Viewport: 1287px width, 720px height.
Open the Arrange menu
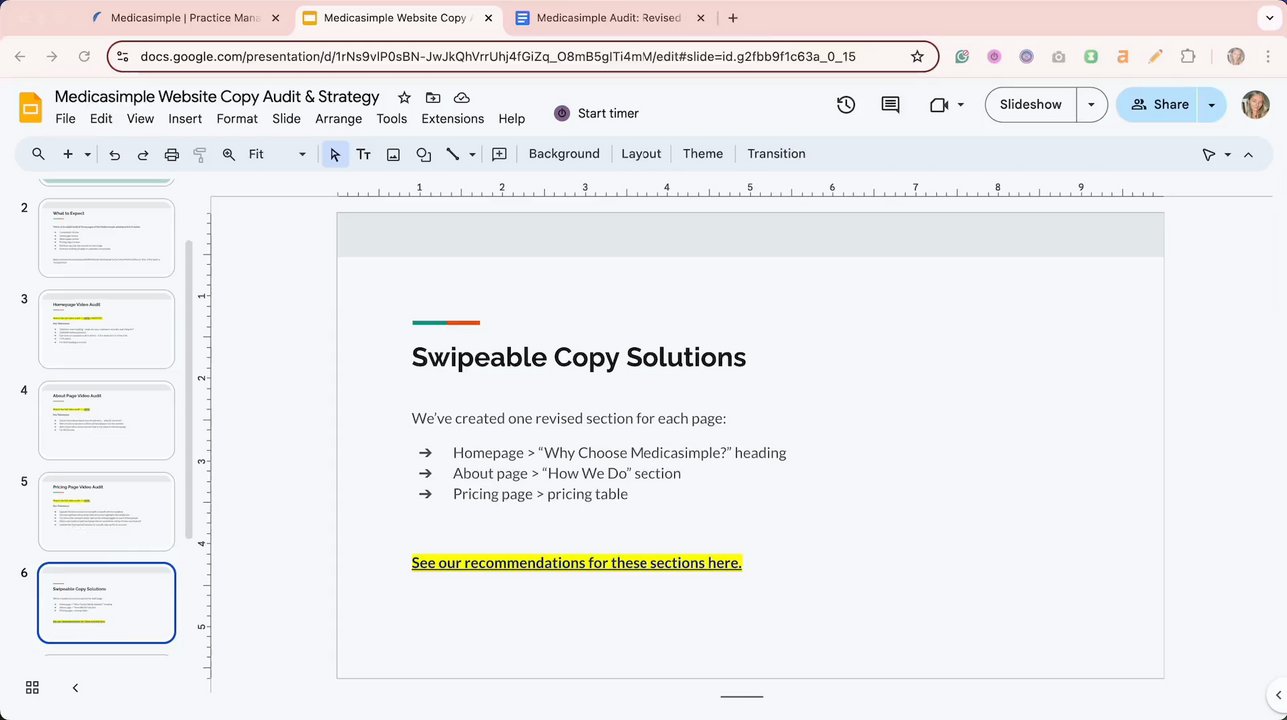pos(339,118)
